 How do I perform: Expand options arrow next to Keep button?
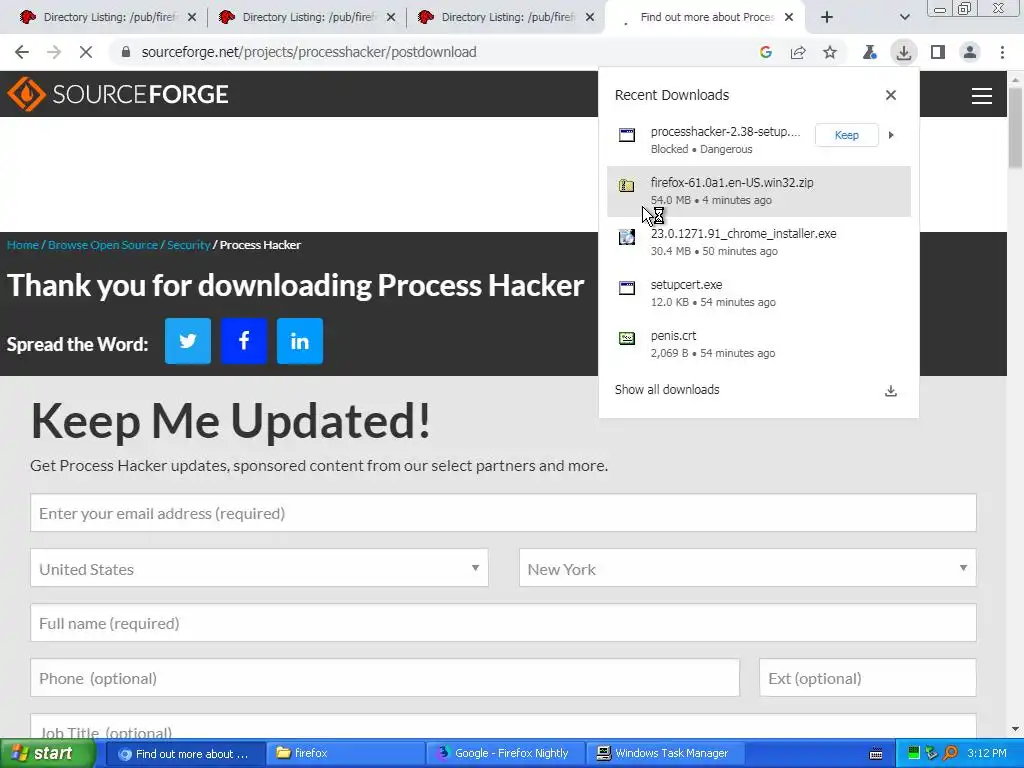pyautogui.click(x=891, y=135)
